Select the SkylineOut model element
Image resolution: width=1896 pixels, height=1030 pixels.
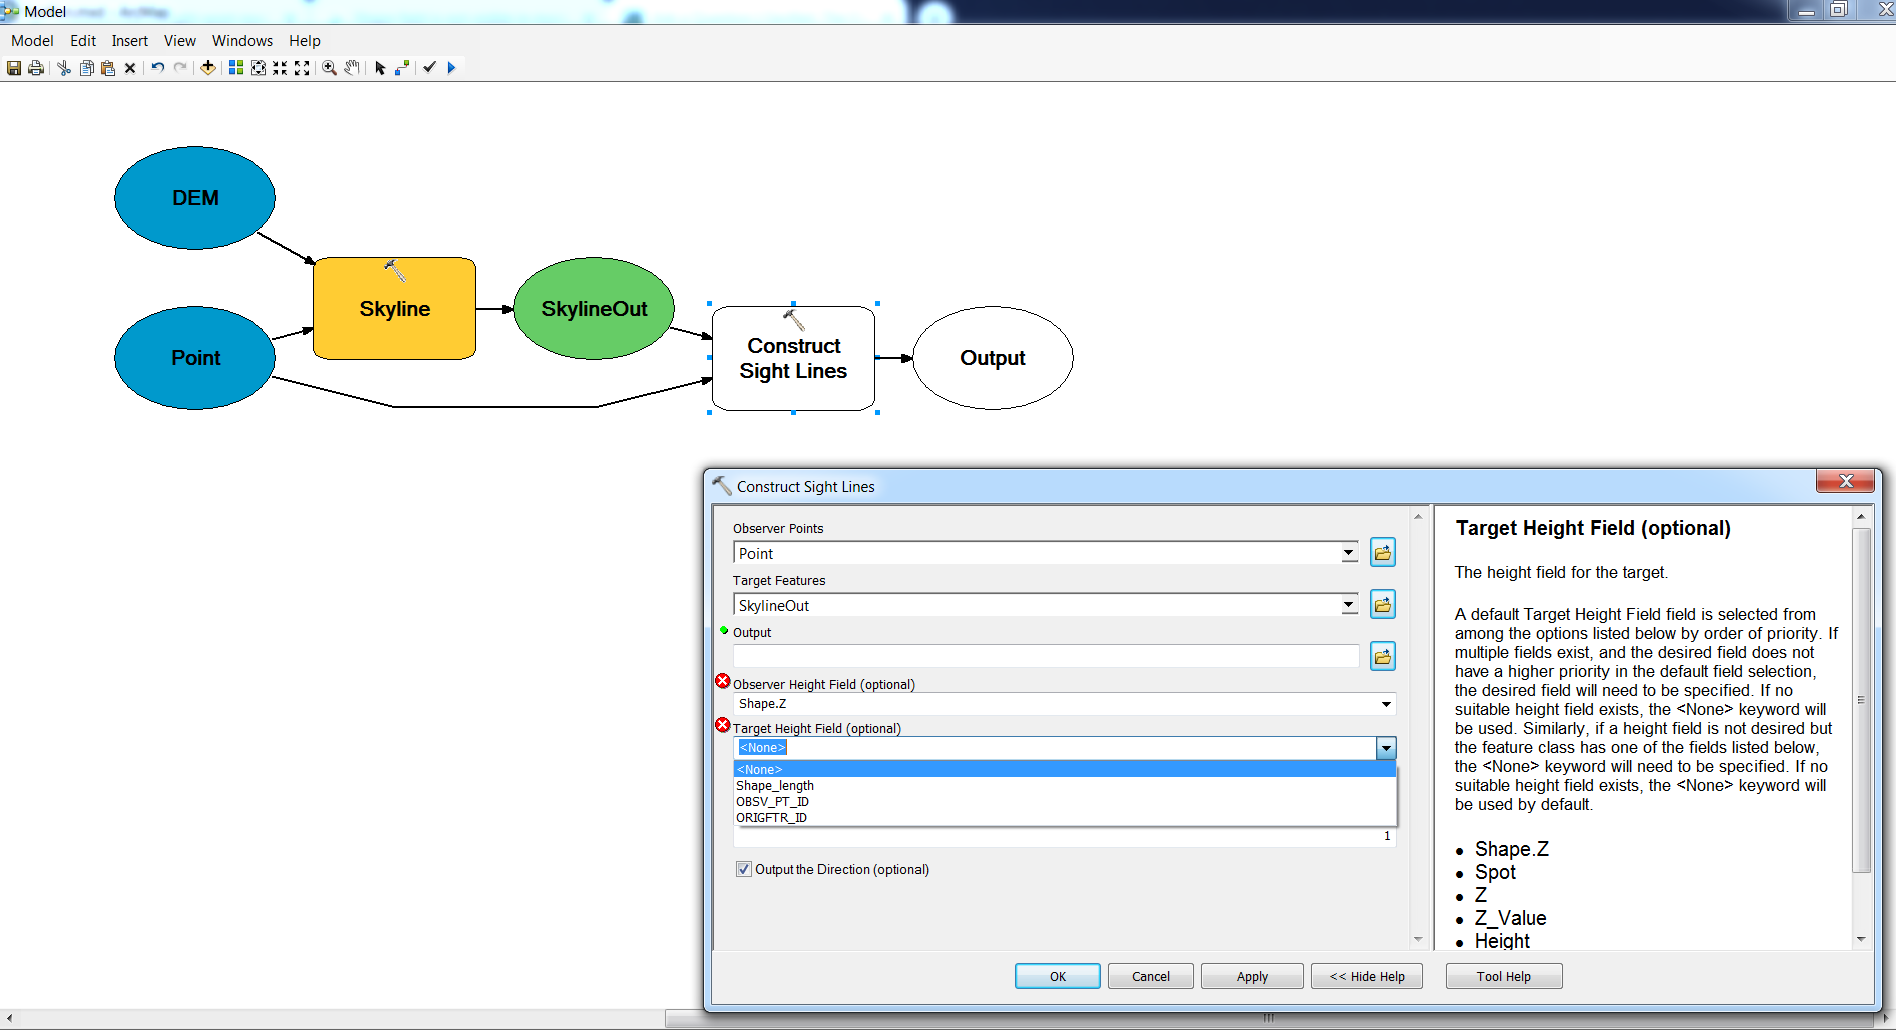594,309
